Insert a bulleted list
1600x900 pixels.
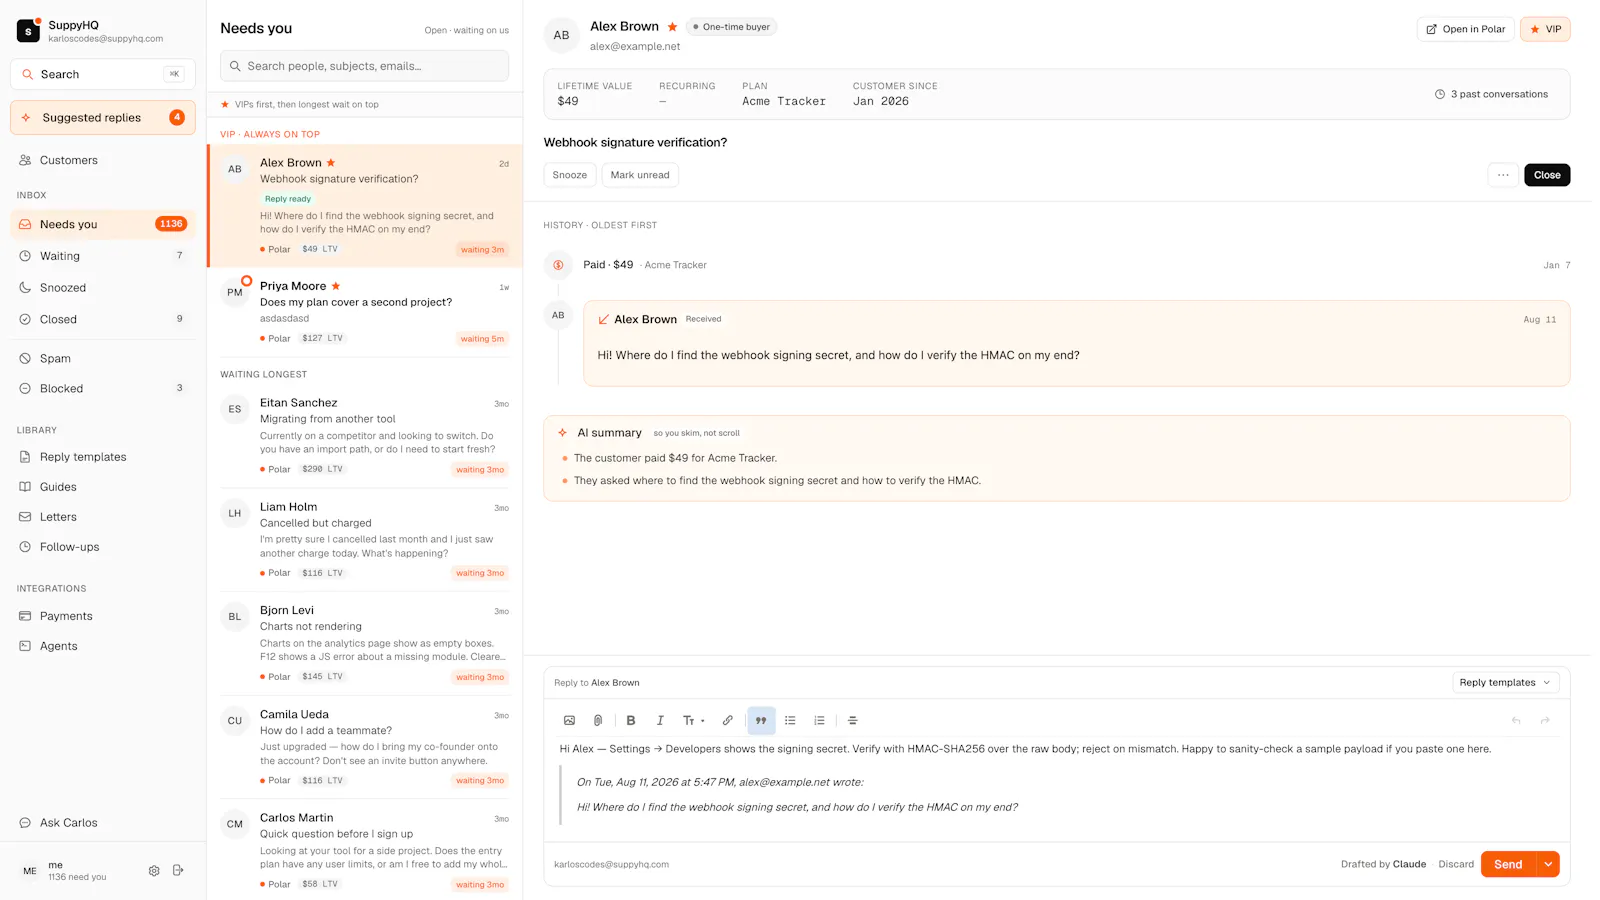[x=790, y=720]
